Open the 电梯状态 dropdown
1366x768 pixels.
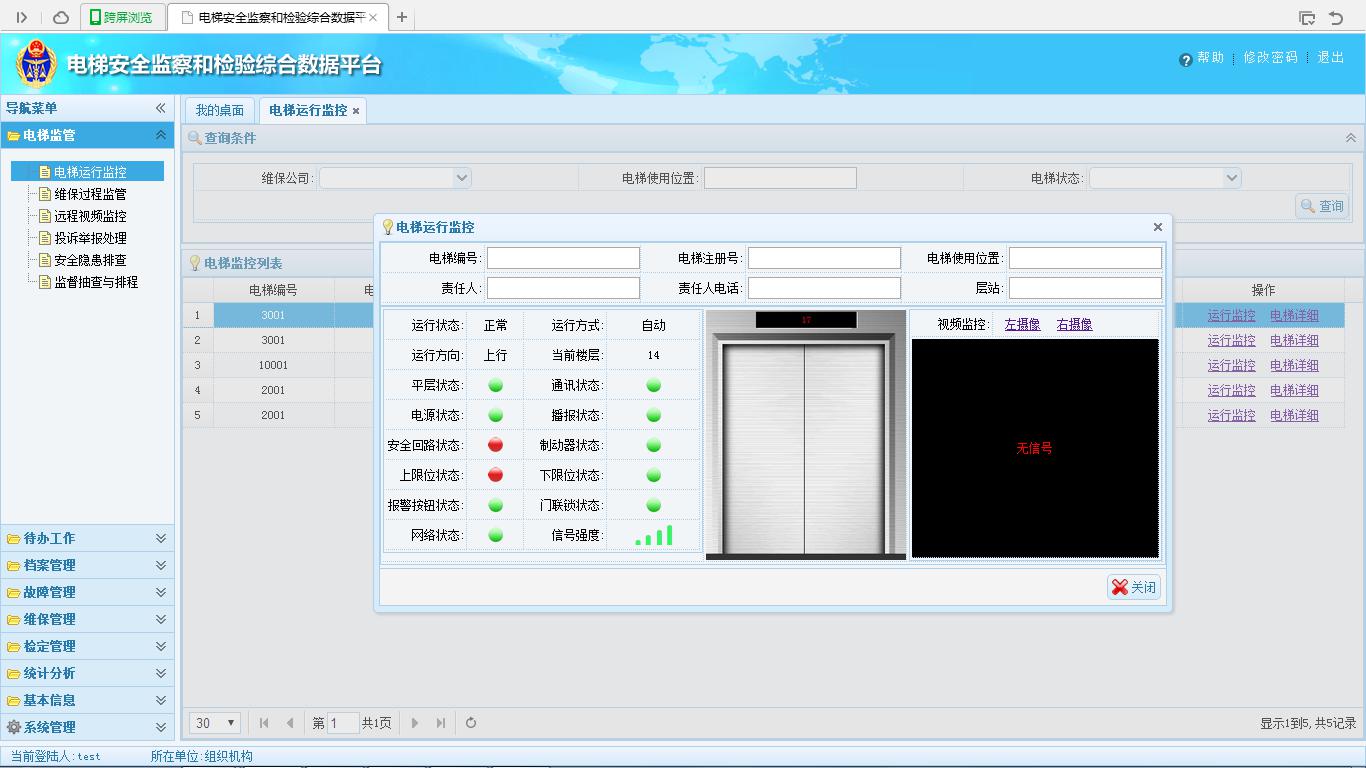click(x=1231, y=178)
